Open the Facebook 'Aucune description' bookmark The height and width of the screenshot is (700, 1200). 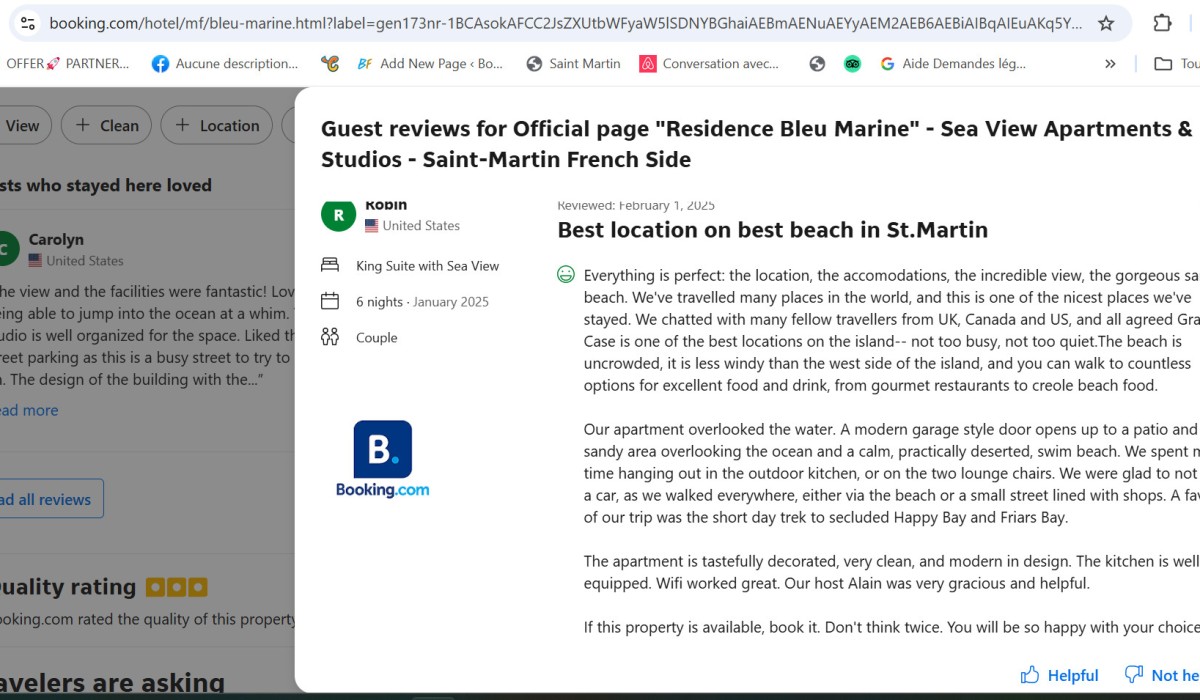(x=225, y=64)
